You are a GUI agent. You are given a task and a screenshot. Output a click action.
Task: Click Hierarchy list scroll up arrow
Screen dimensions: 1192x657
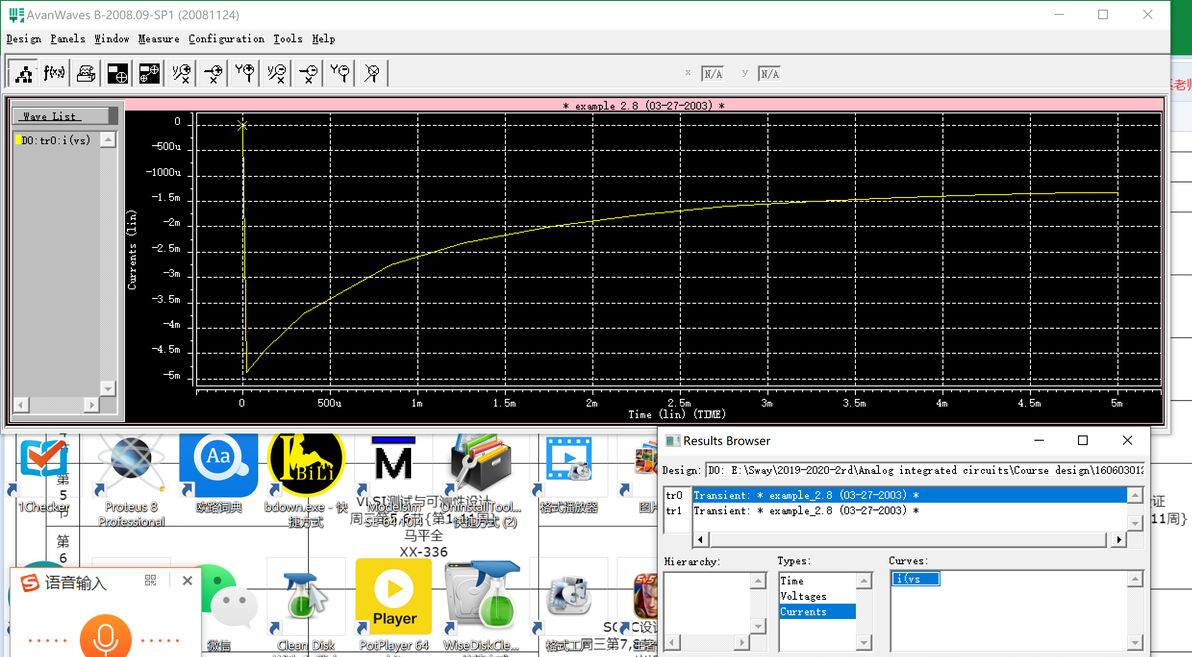pyautogui.click(x=758, y=581)
